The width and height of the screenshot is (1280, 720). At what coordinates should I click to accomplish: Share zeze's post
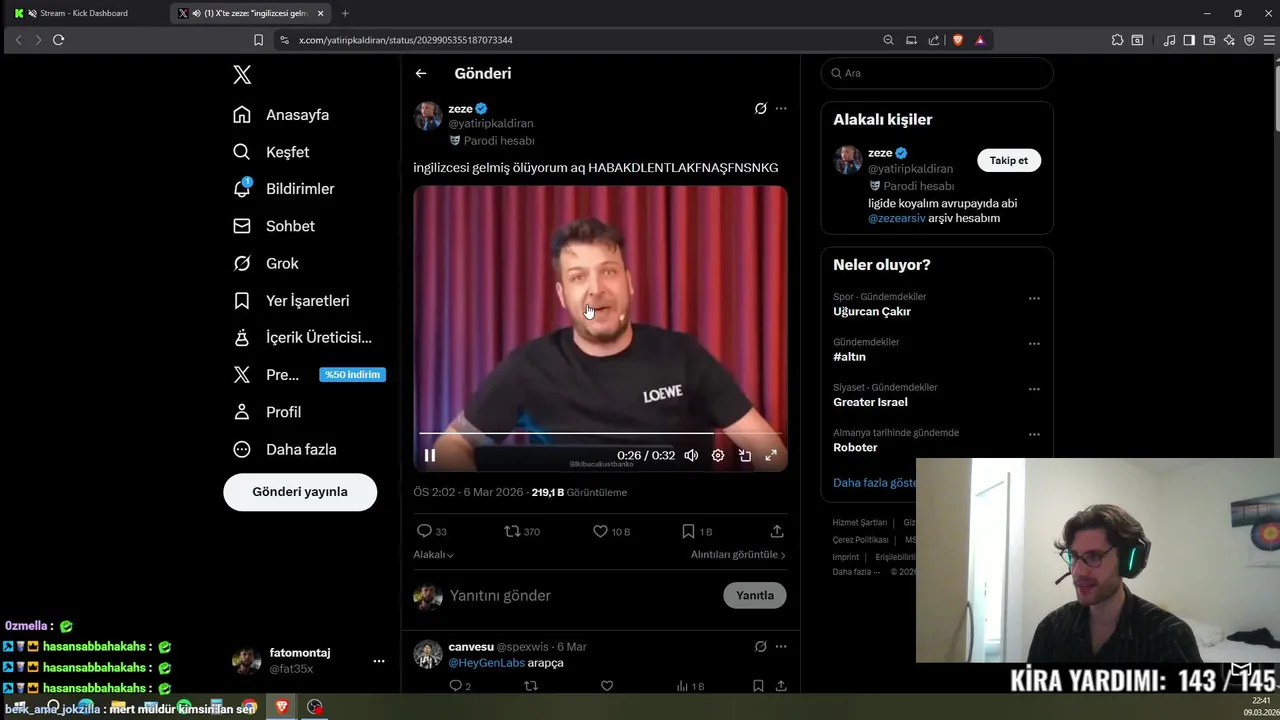[x=777, y=531]
